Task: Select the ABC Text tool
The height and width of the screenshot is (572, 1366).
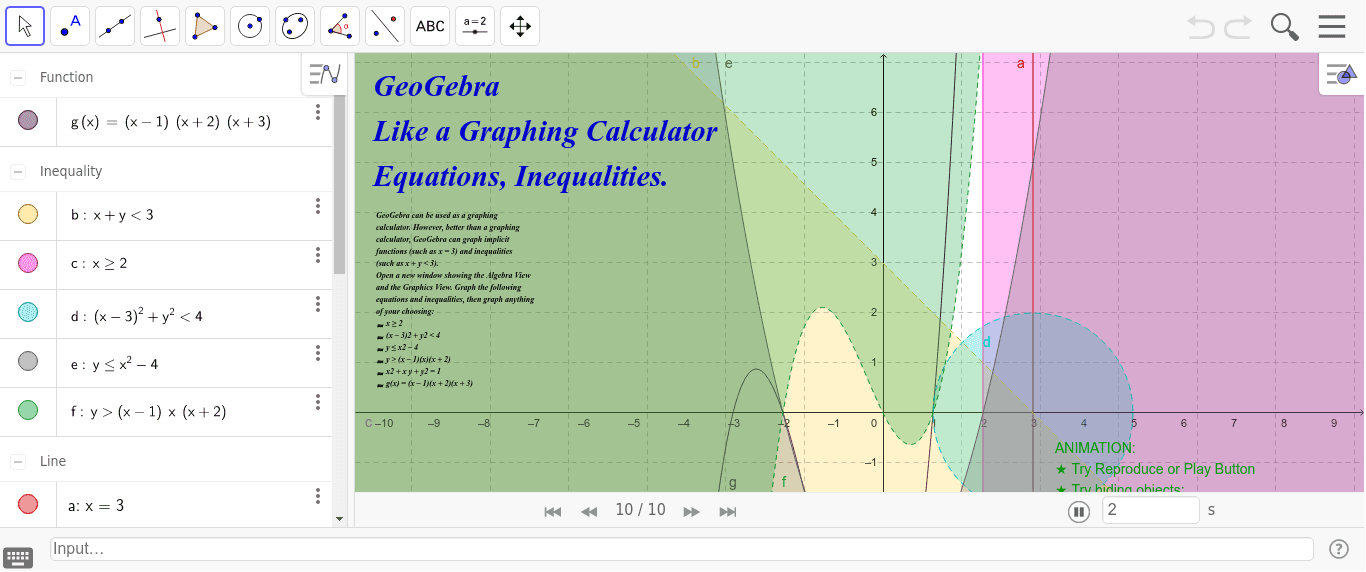Action: (x=430, y=26)
